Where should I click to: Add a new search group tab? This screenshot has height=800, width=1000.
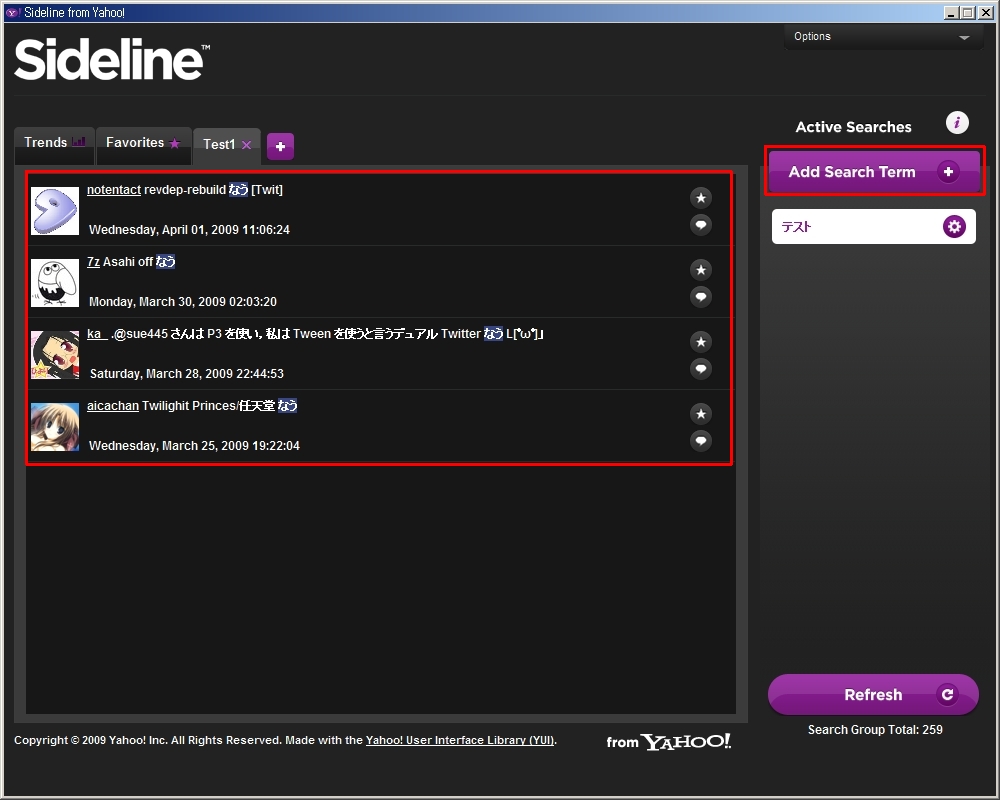coord(280,147)
